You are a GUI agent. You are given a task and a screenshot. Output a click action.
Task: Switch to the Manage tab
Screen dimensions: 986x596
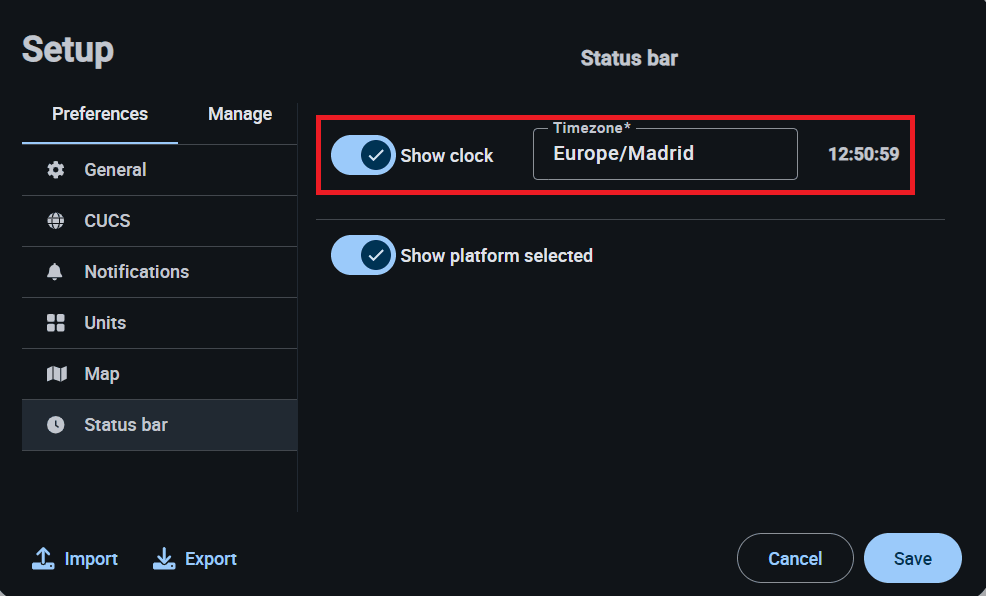pyautogui.click(x=240, y=114)
